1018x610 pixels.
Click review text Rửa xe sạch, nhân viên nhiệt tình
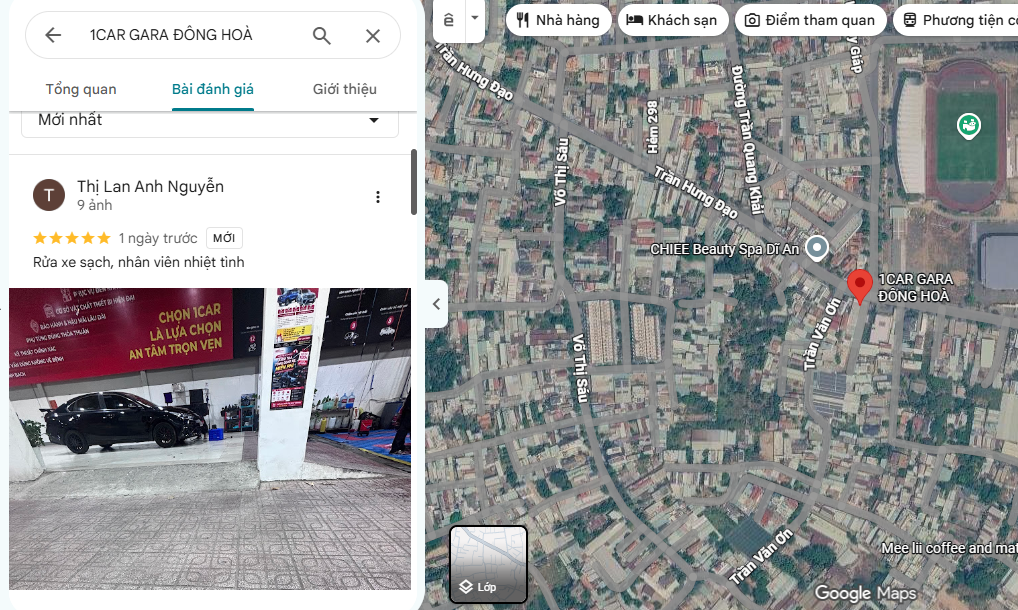click(139, 262)
